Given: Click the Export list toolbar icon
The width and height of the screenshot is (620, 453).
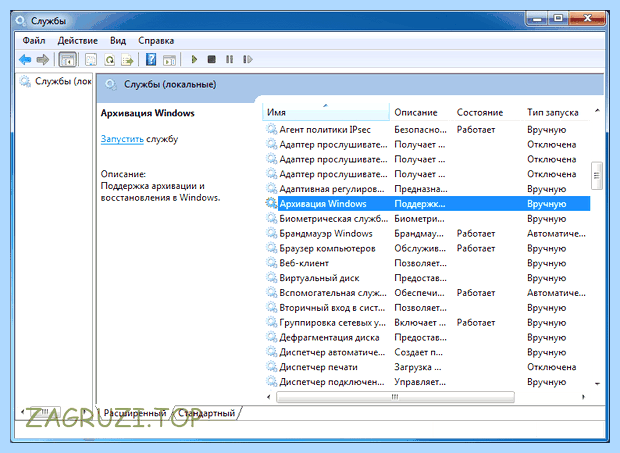Looking at the screenshot, I should (x=127, y=60).
